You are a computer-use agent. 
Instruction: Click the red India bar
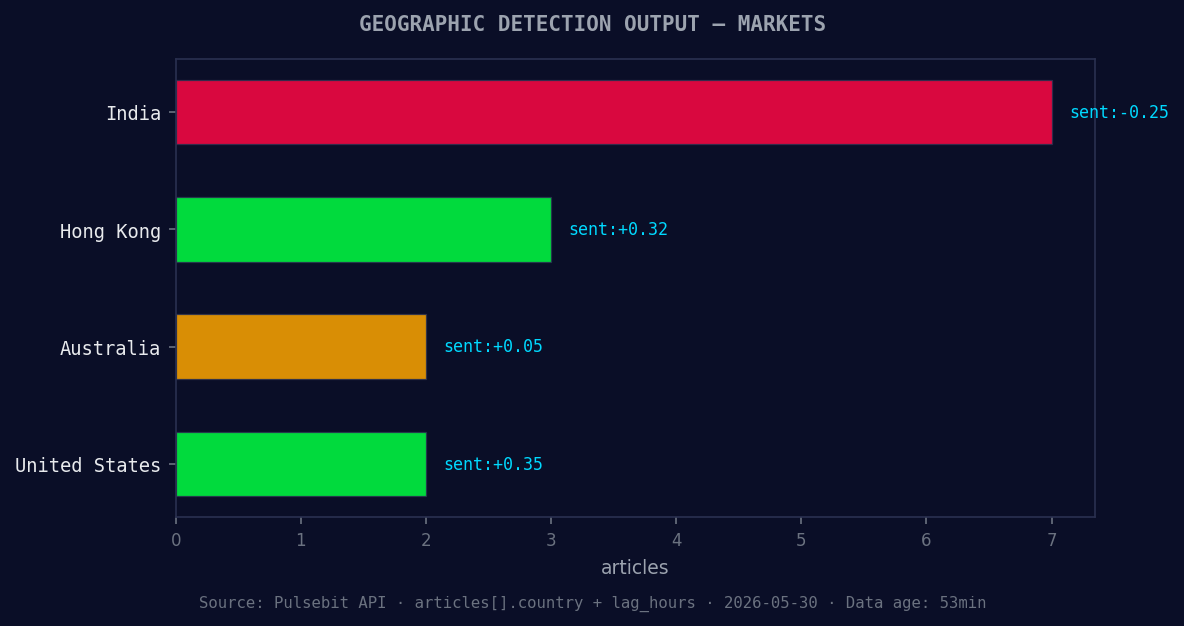point(614,113)
